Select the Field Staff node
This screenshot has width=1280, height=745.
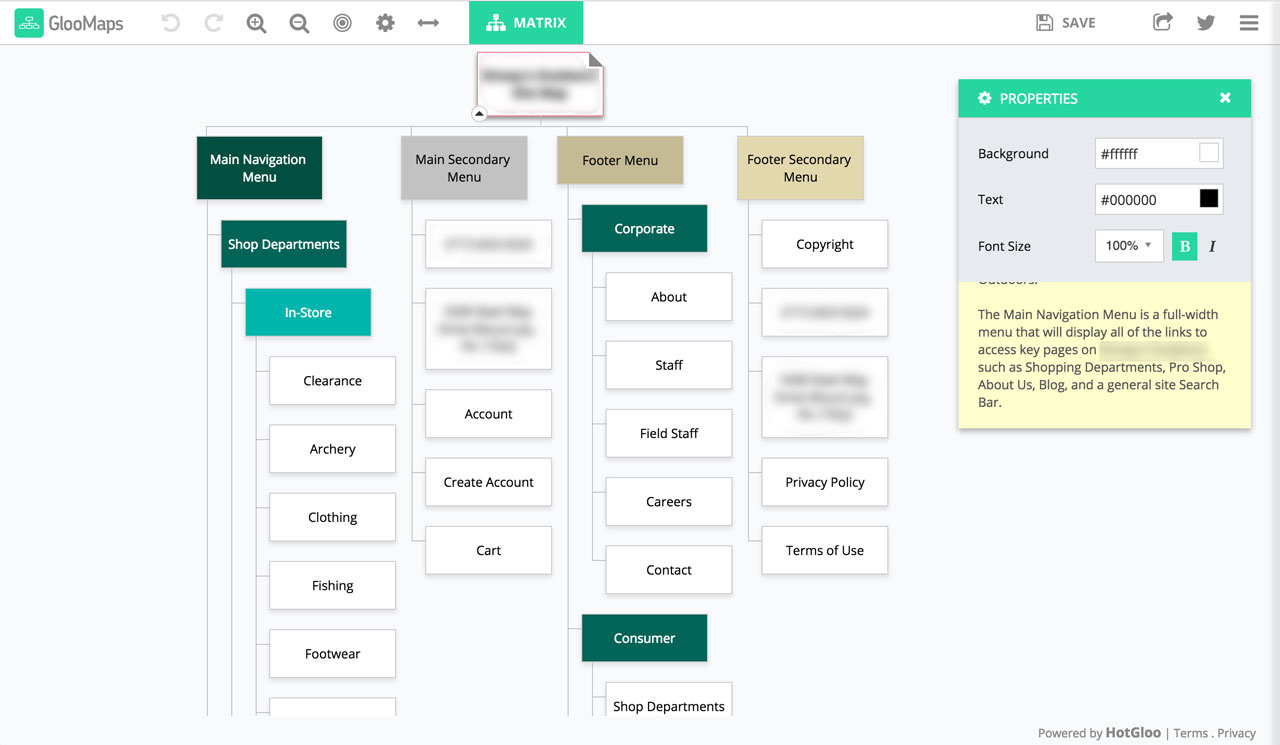point(669,433)
